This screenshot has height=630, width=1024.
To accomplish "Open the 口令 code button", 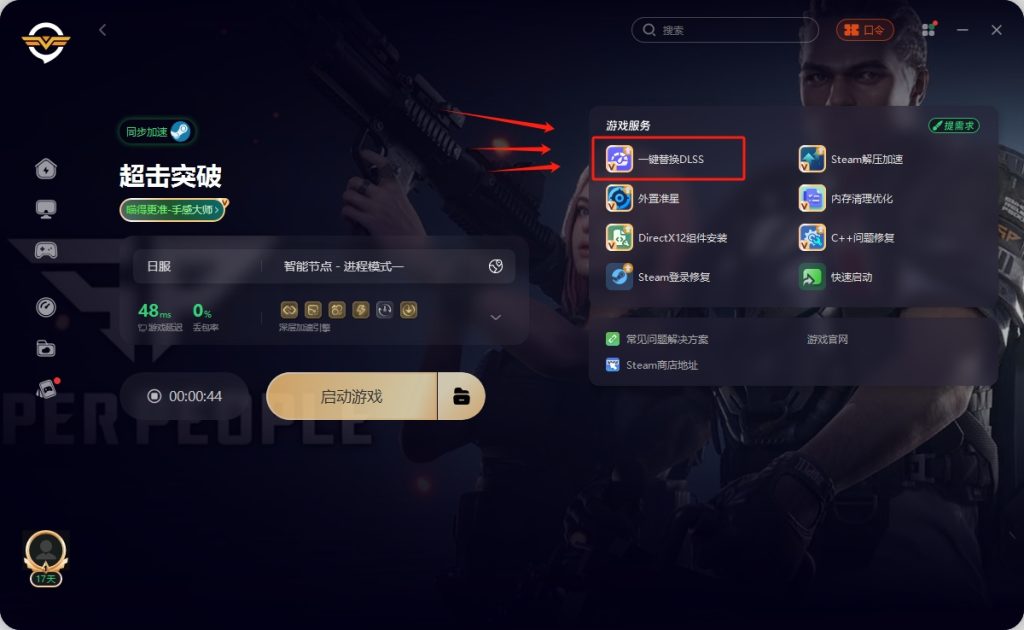I will pyautogui.click(x=865, y=30).
